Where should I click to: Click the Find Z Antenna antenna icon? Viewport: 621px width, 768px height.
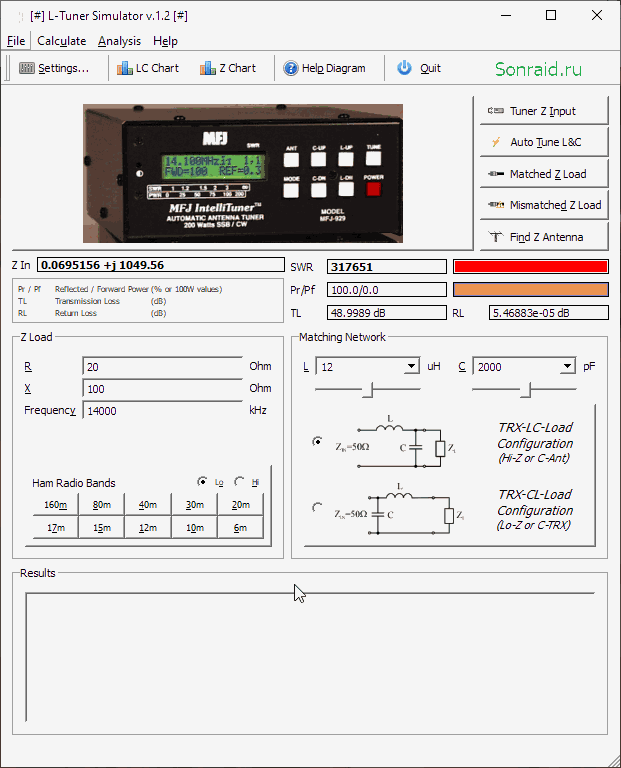pyautogui.click(x=496, y=237)
